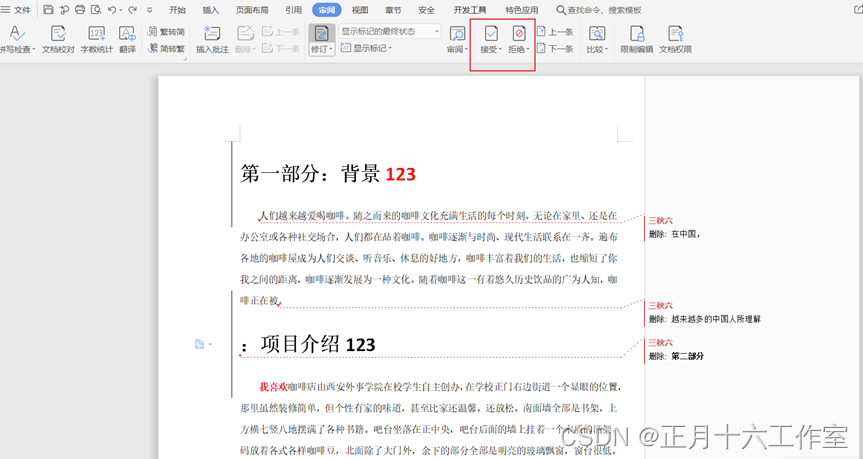
Task: Click the paste options icon beside 项目介绍
Action: click(199, 344)
